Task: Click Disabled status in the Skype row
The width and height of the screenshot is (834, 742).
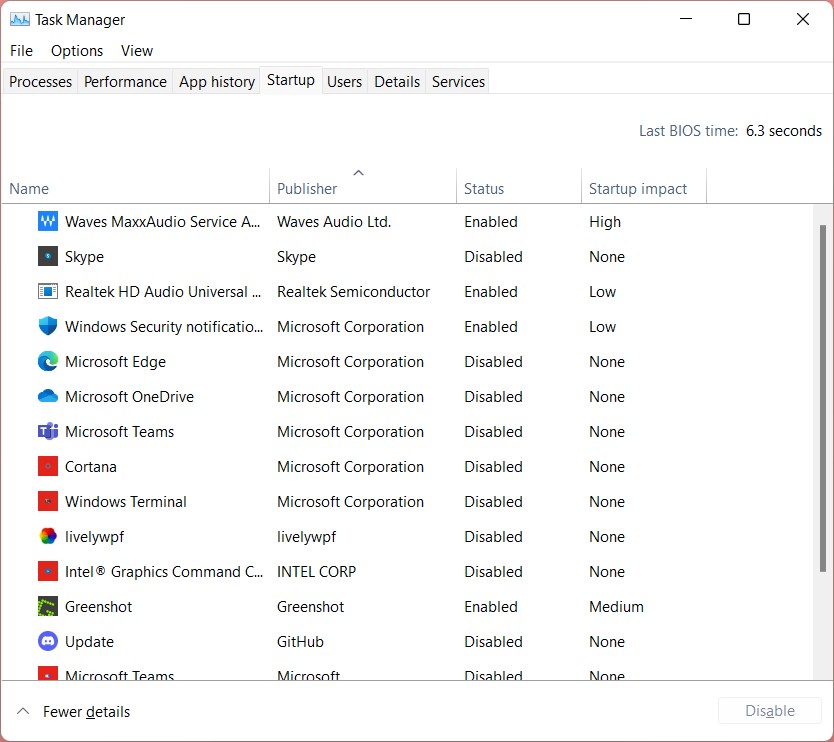Action: [493, 257]
